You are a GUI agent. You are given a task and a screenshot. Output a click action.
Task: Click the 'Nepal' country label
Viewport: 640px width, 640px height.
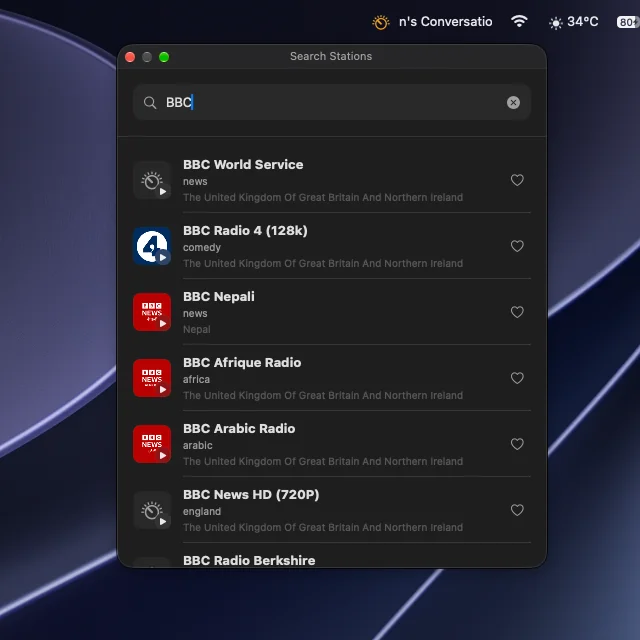coord(197,329)
